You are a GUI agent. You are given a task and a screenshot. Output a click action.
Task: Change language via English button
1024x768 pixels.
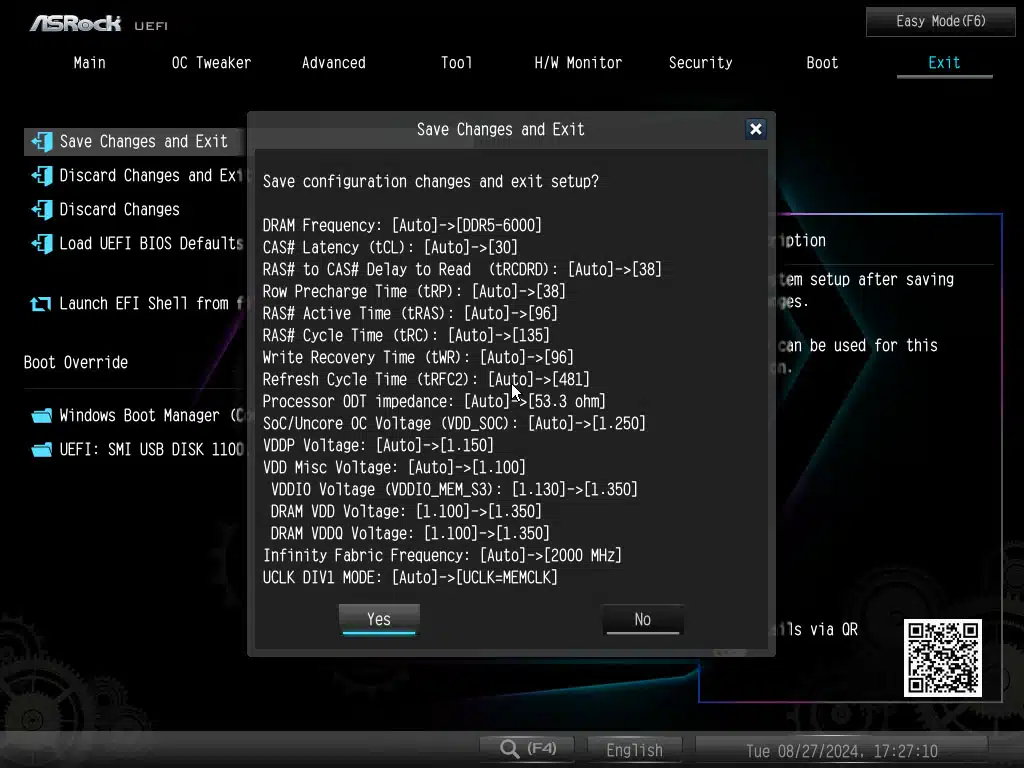point(634,749)
